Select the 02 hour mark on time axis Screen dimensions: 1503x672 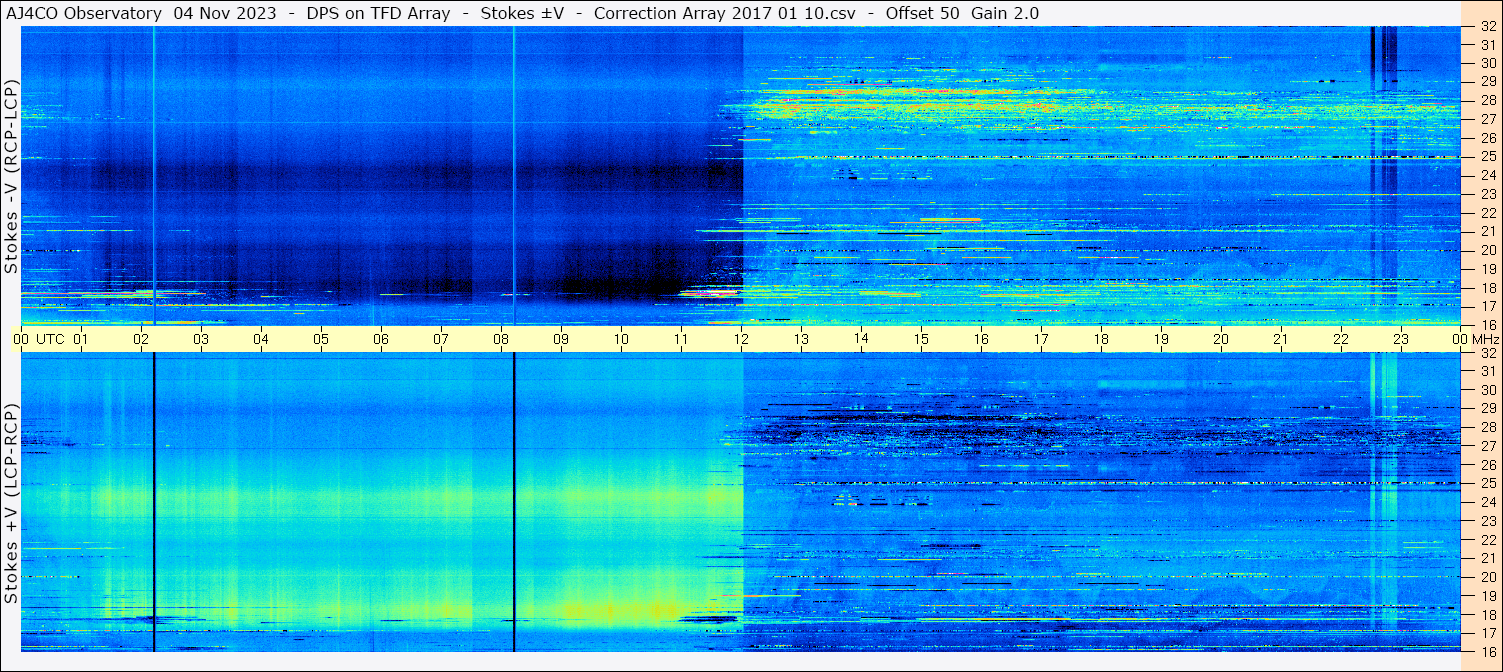pyautogui.click(x=141, y=340)
